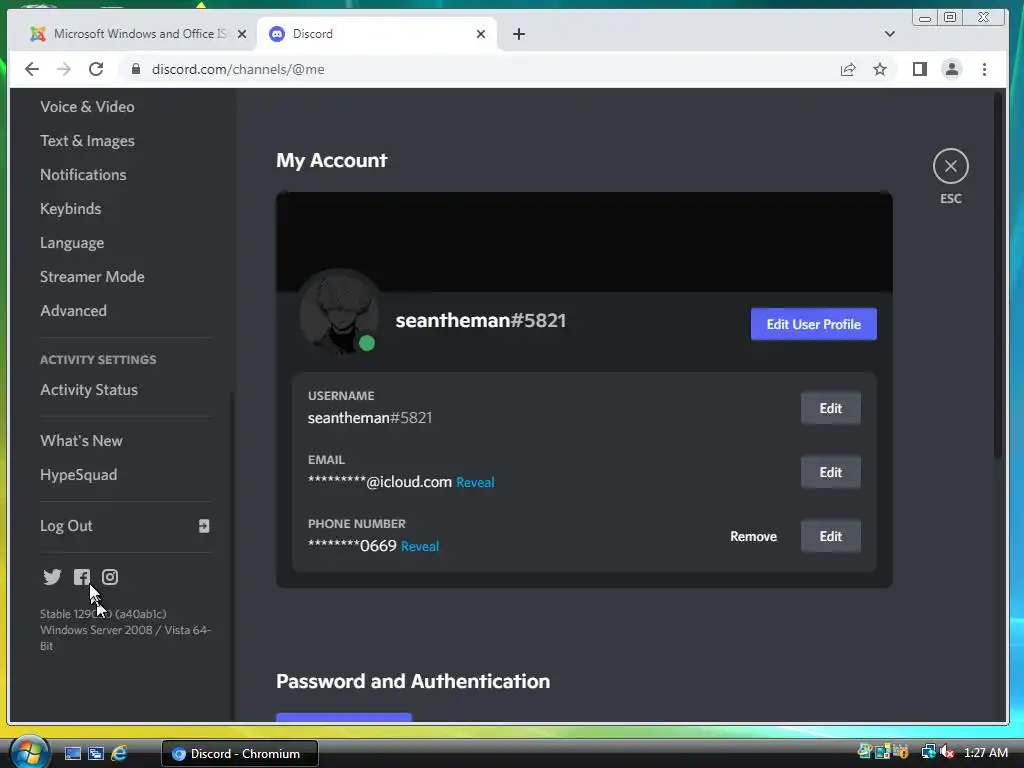The image size is (1024, 768).
Task: Click Discord - Chromium taskbar button
Action: click(240, 754)
